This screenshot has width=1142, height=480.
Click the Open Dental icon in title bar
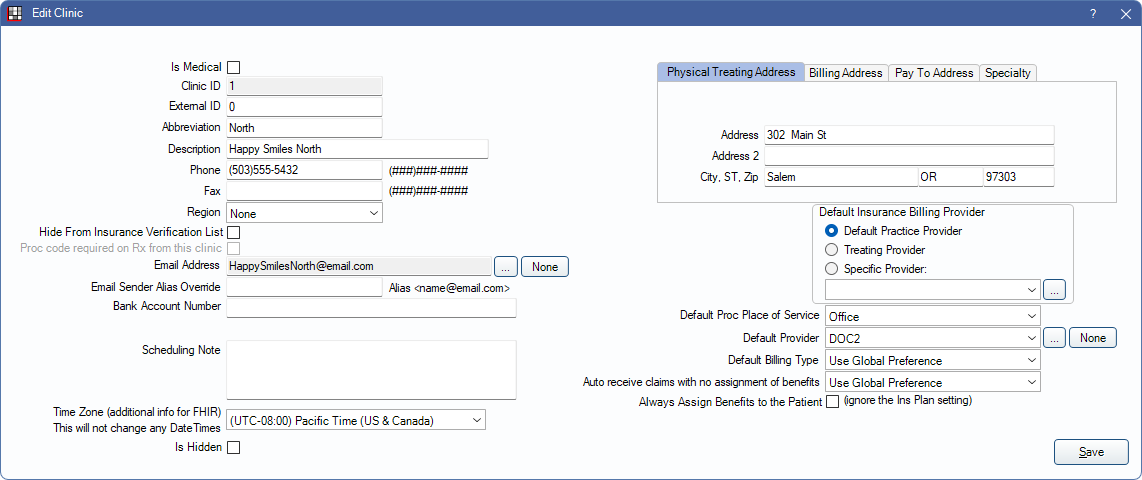pos(15,13)
